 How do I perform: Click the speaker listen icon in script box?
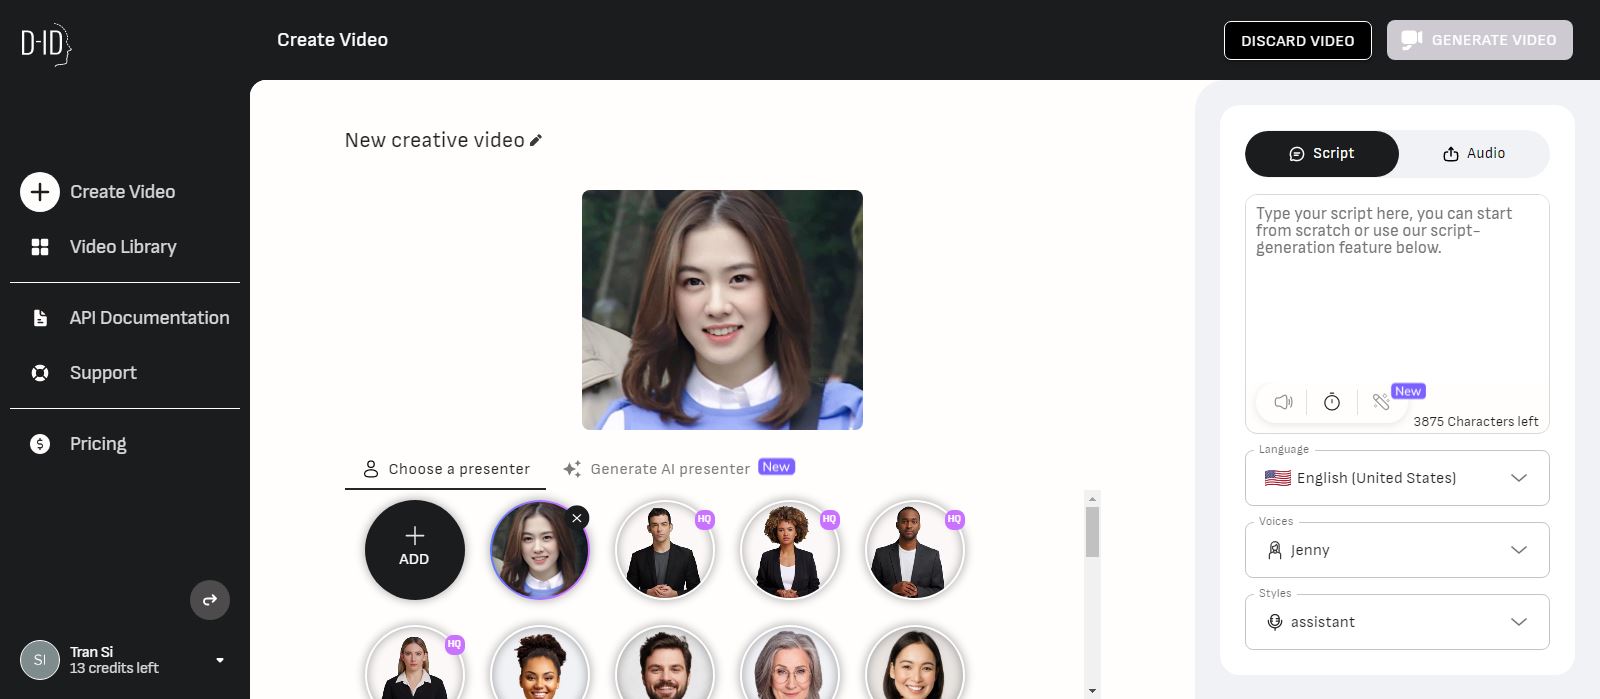tap(1283, 402)
